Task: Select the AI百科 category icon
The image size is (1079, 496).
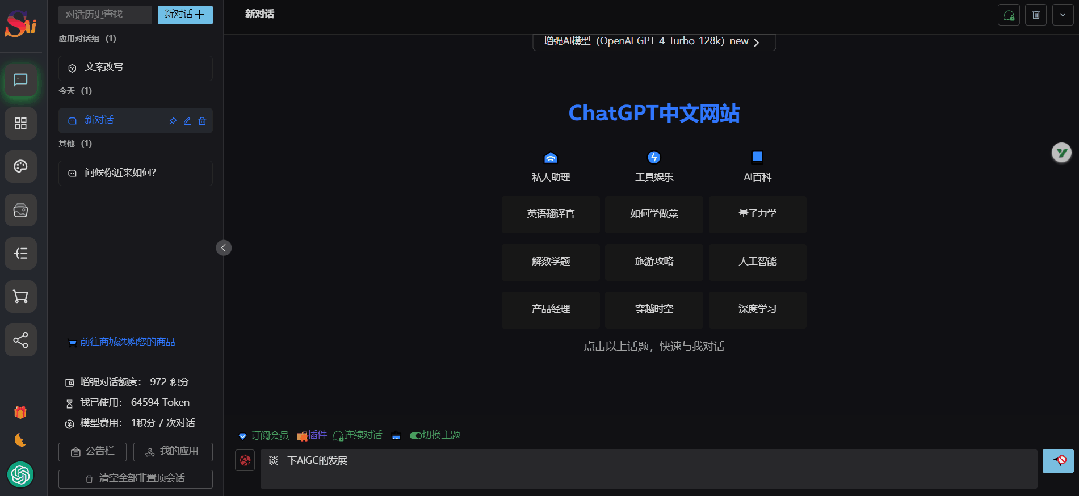Action: (x=757, y=156)
